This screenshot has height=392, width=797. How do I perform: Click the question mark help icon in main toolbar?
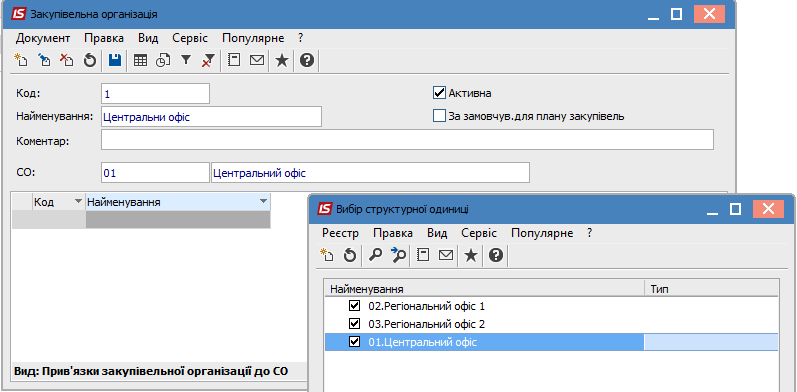[x=307, y=61]
